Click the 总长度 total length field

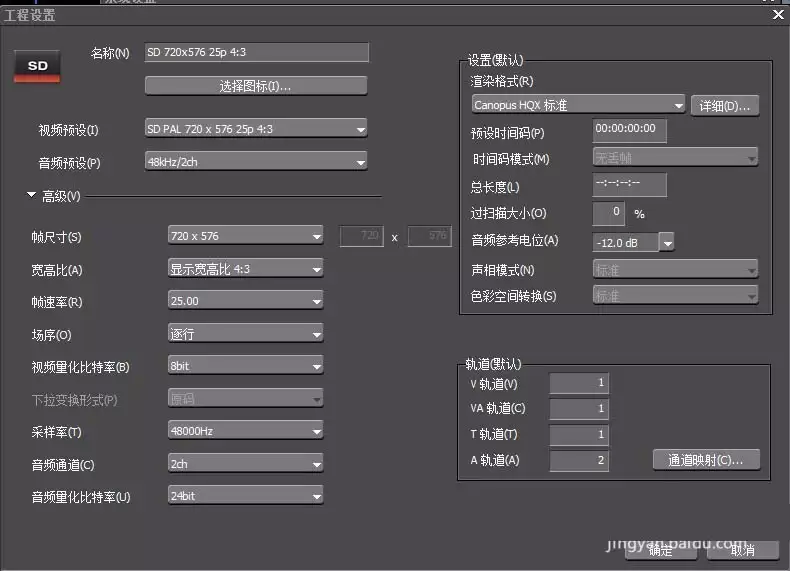[x=629, y=184]
